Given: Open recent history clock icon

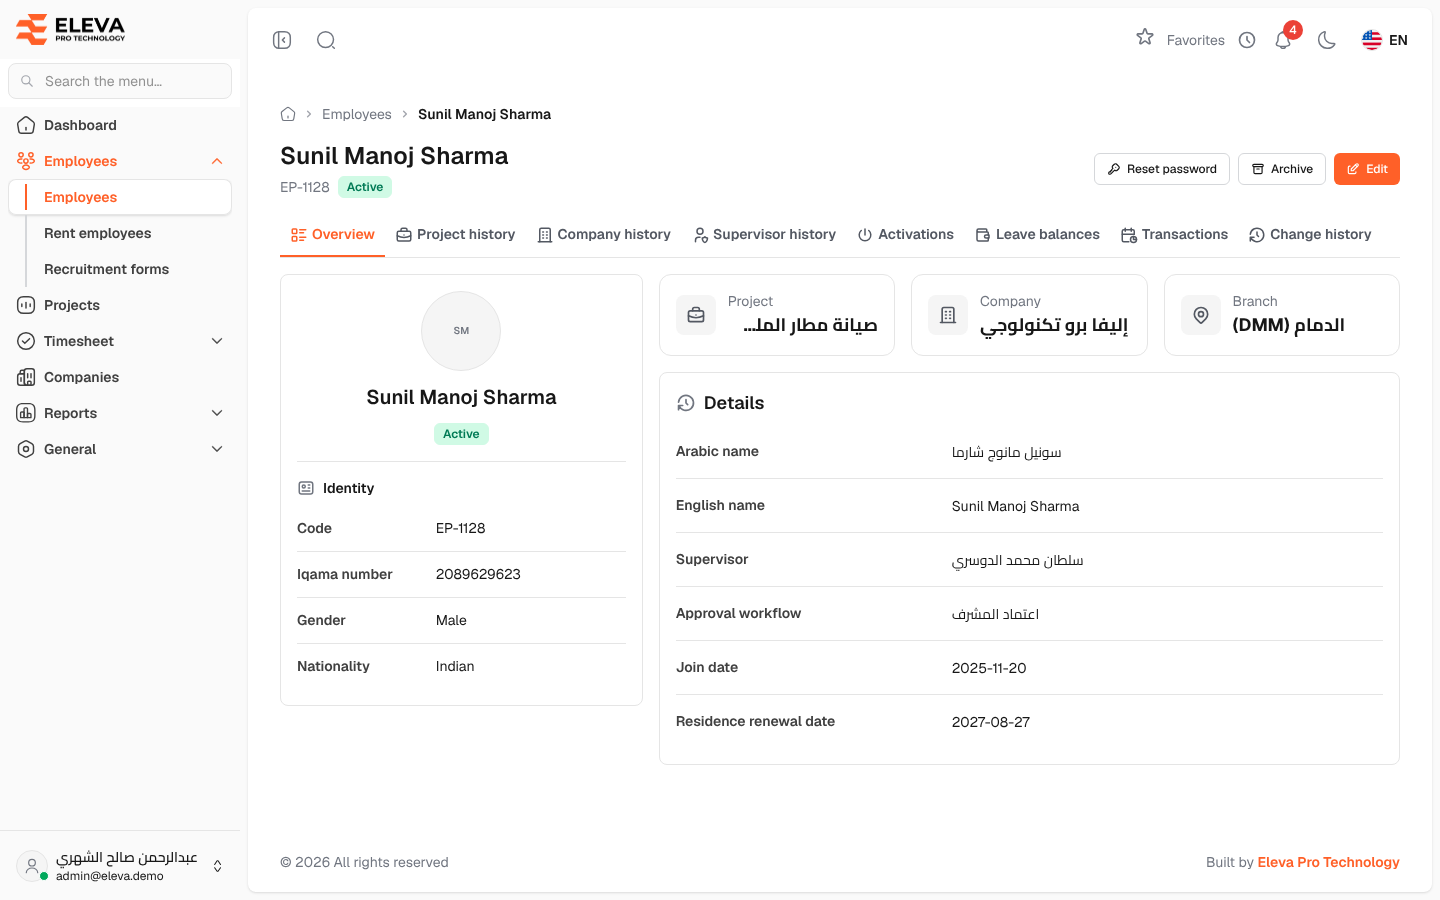Looking at the screenshot, I should pos(1247,40).
